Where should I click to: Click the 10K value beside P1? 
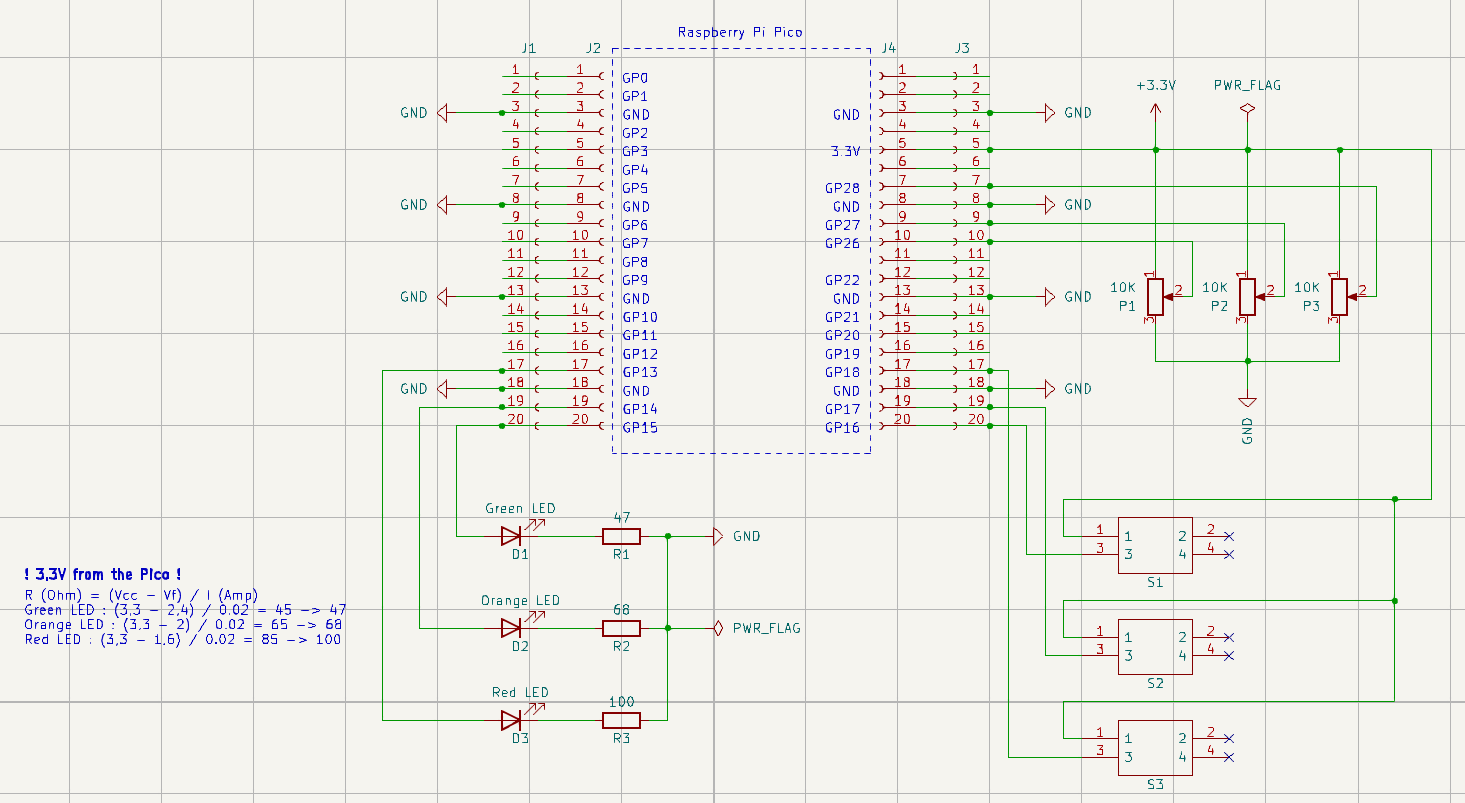pos(1123,288)
